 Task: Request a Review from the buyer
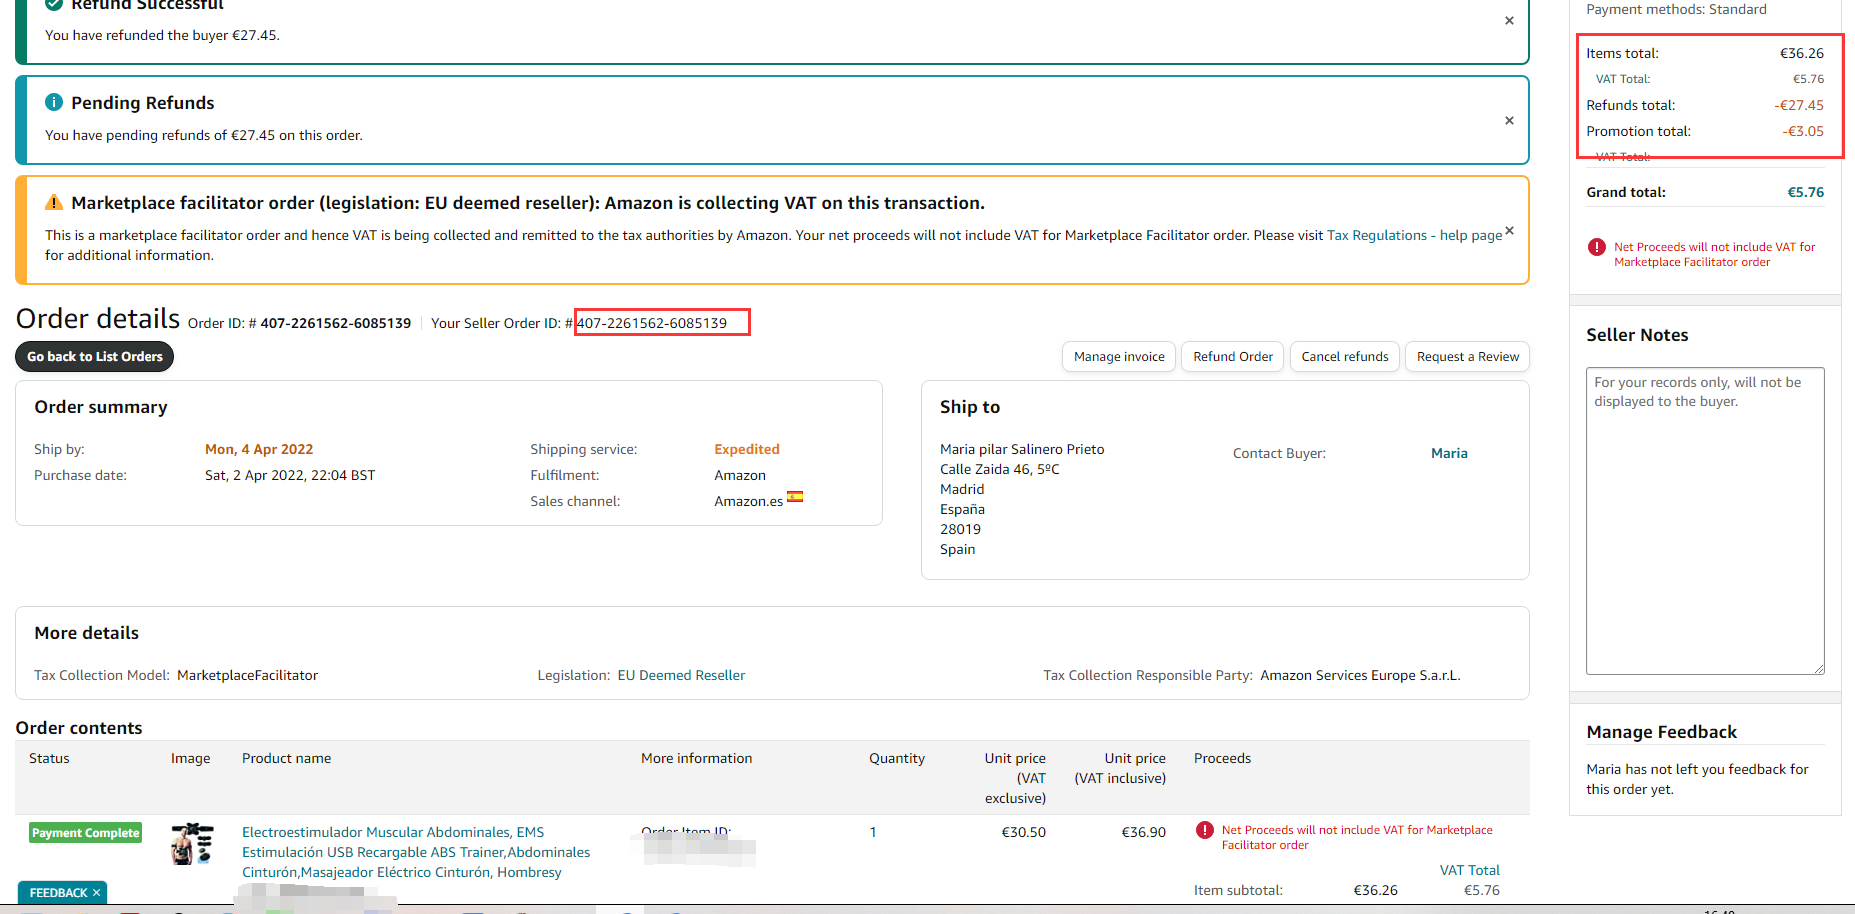click(1467, 357)
